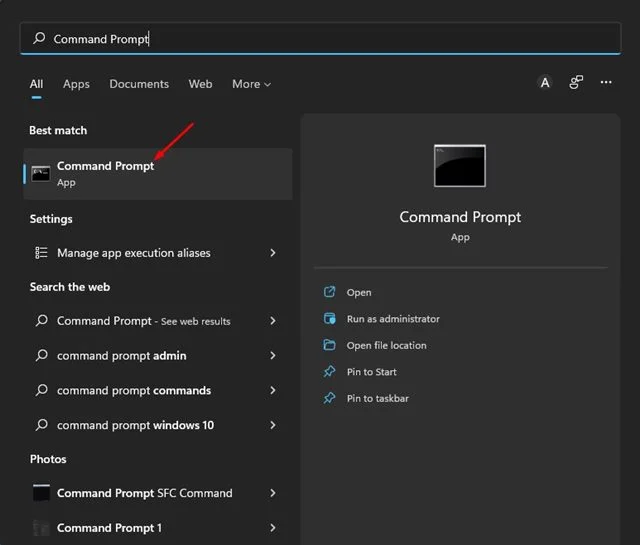Click the Command Prompt icon in best match
The height and width of the screenshot is (545, 640).
tap(41, 174)
